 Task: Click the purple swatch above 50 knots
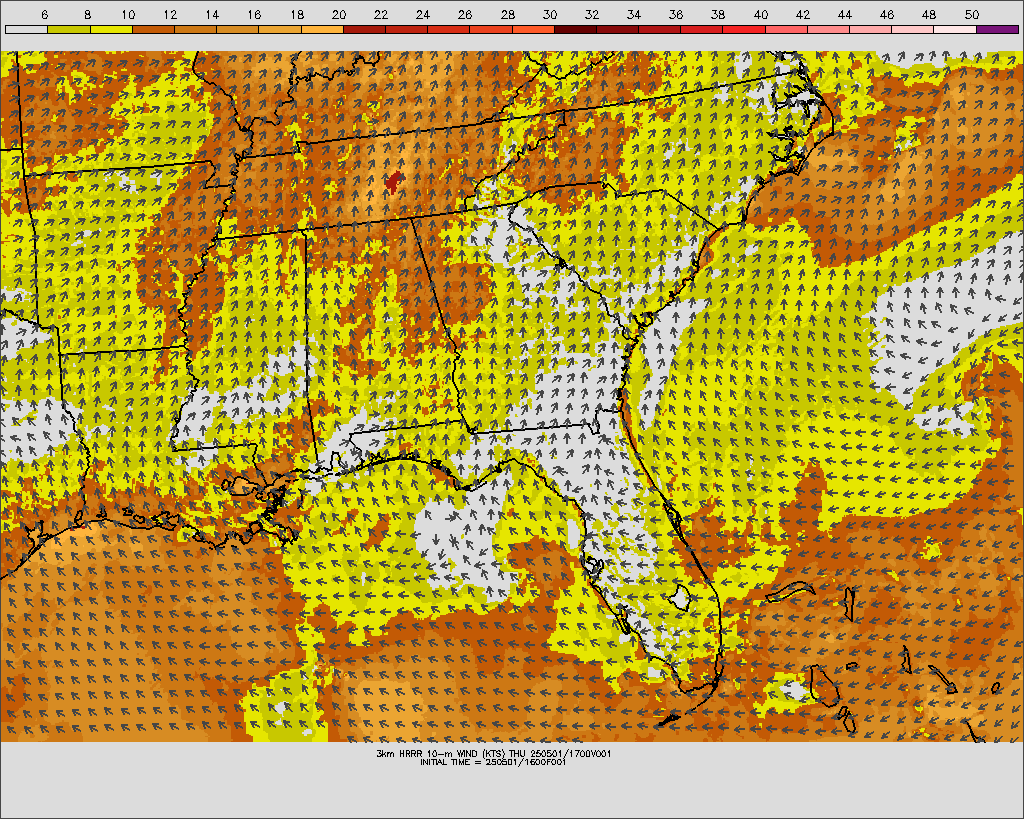point(997,29)
